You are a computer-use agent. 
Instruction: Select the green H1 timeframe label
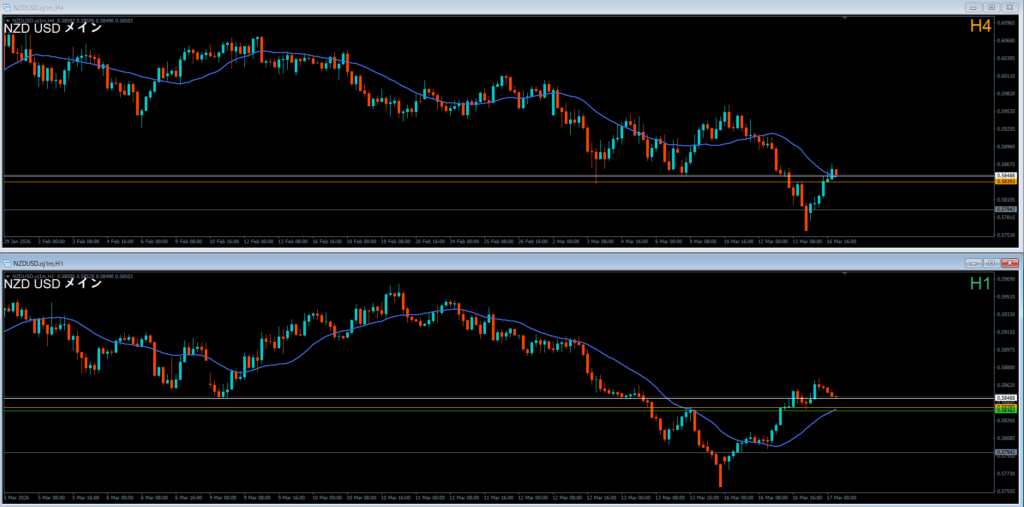coord(980,284)
